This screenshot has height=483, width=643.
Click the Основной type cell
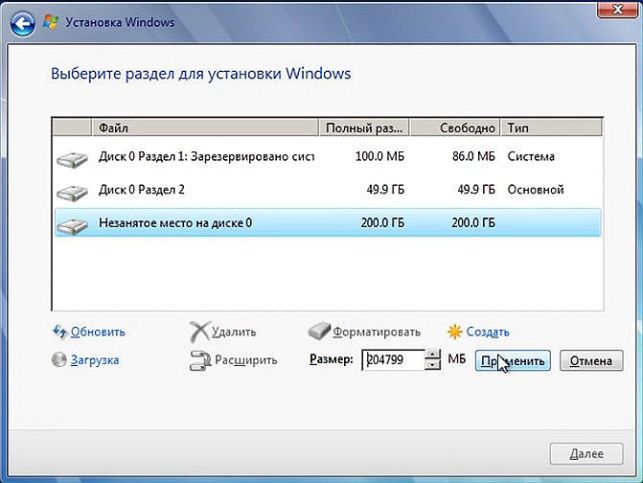(536, 190)
